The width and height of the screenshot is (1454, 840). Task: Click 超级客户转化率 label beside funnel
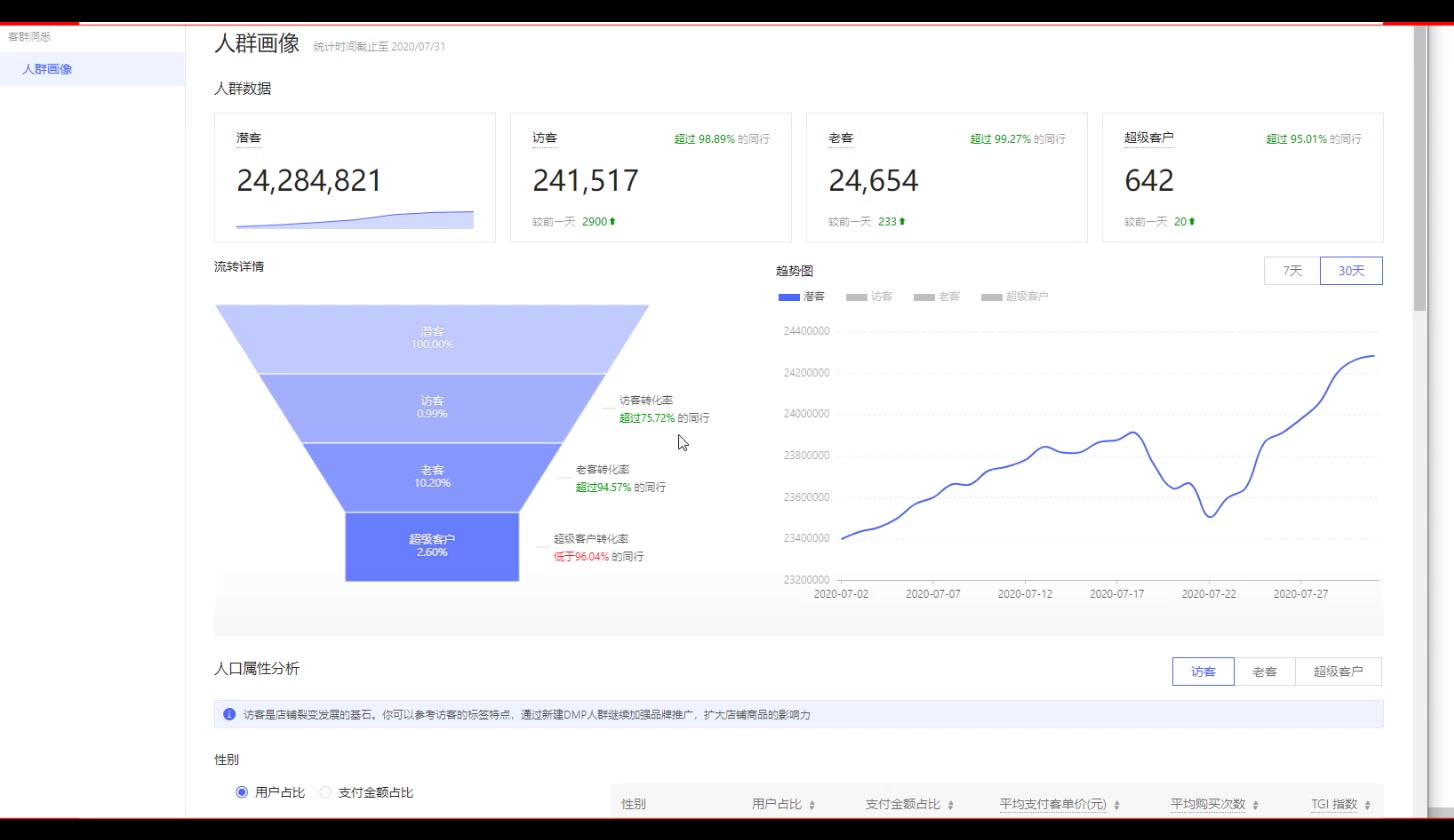click(591, 538)
